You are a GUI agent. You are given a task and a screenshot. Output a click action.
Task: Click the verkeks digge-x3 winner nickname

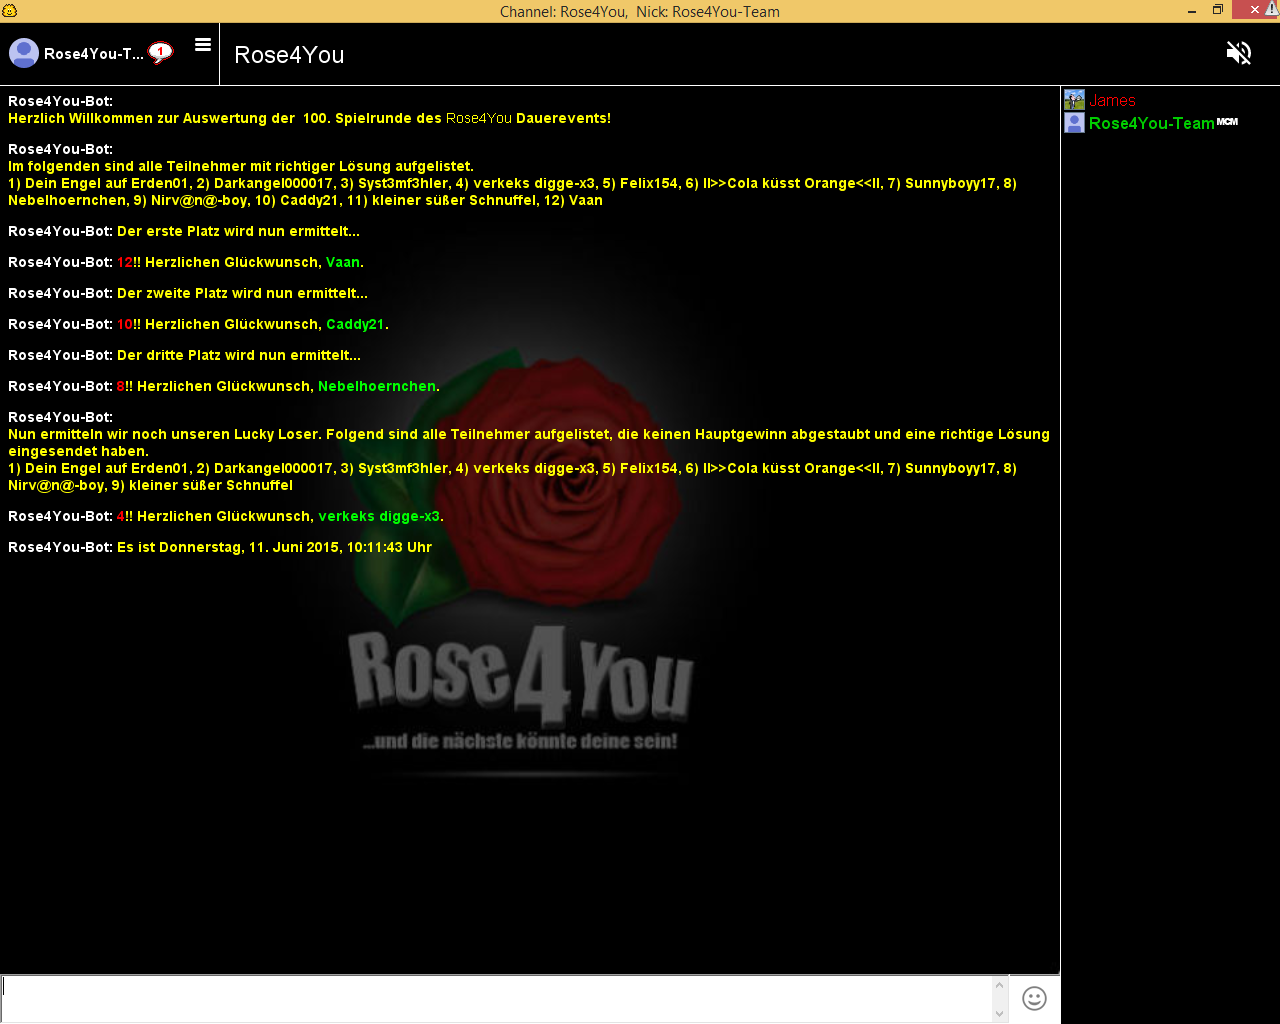(x=378, y=516)
